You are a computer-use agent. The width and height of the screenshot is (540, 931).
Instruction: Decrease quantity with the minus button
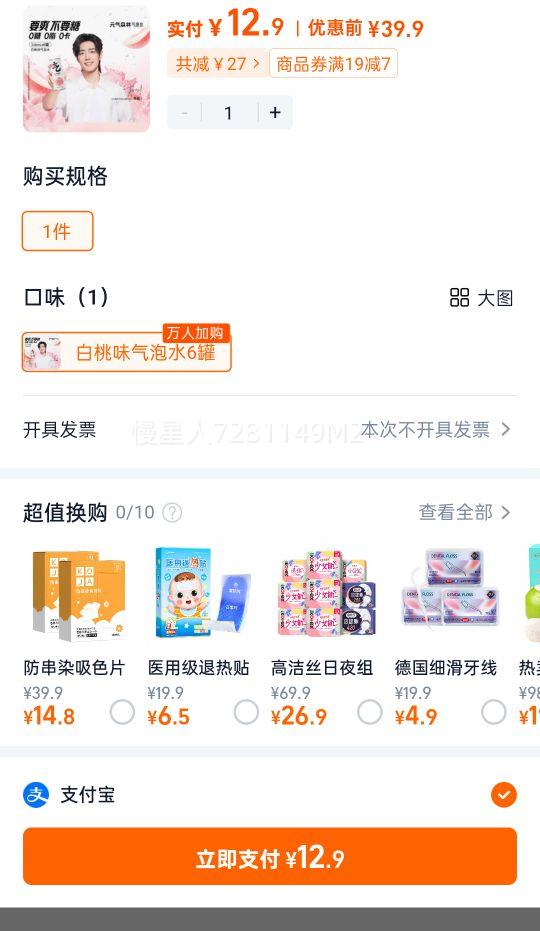click(184, 113)
